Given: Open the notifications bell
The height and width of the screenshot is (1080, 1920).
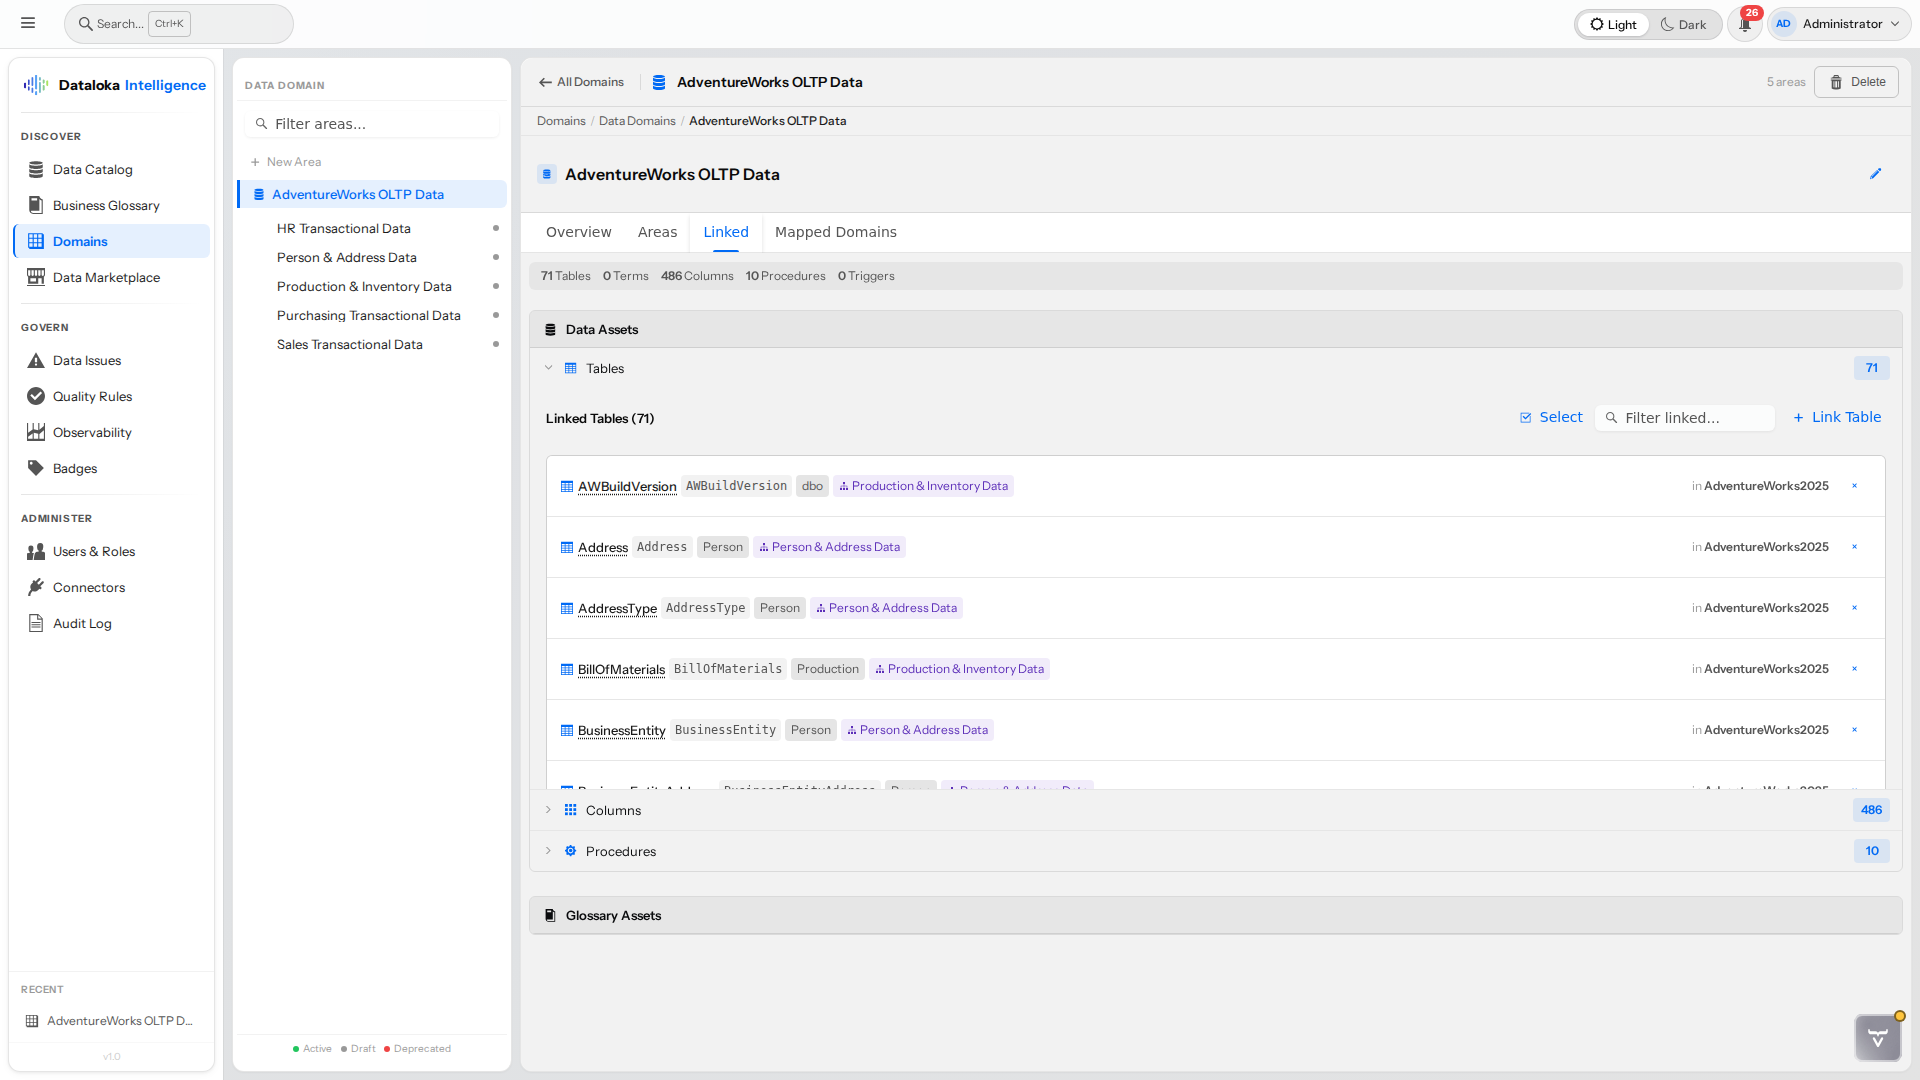Looking at the screenshot, I should (1744, 23).
